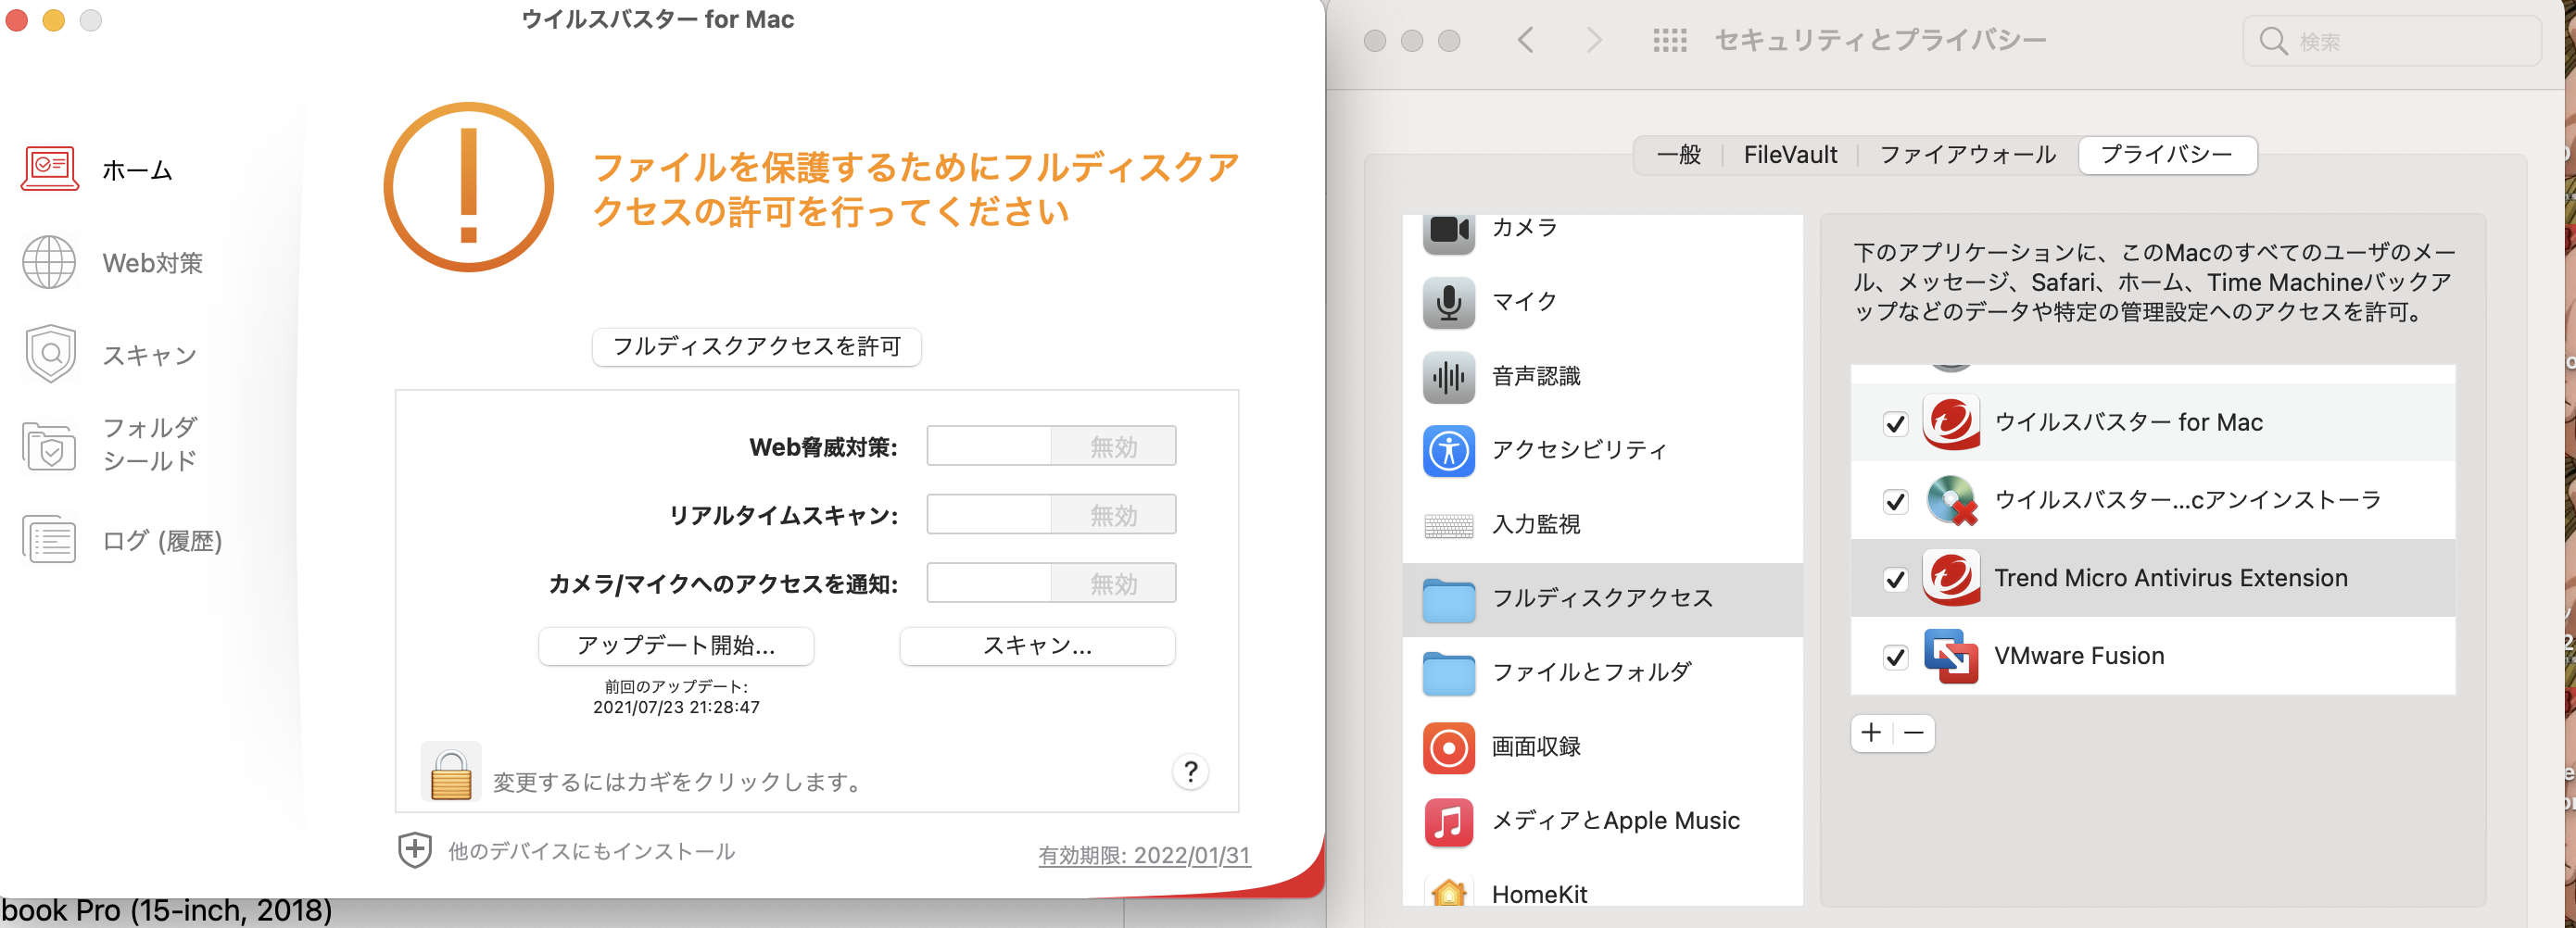Viewport: 2576px width, 928px height.
Task: Click VMware Fusion app icon
Action: pos(1951,656)
